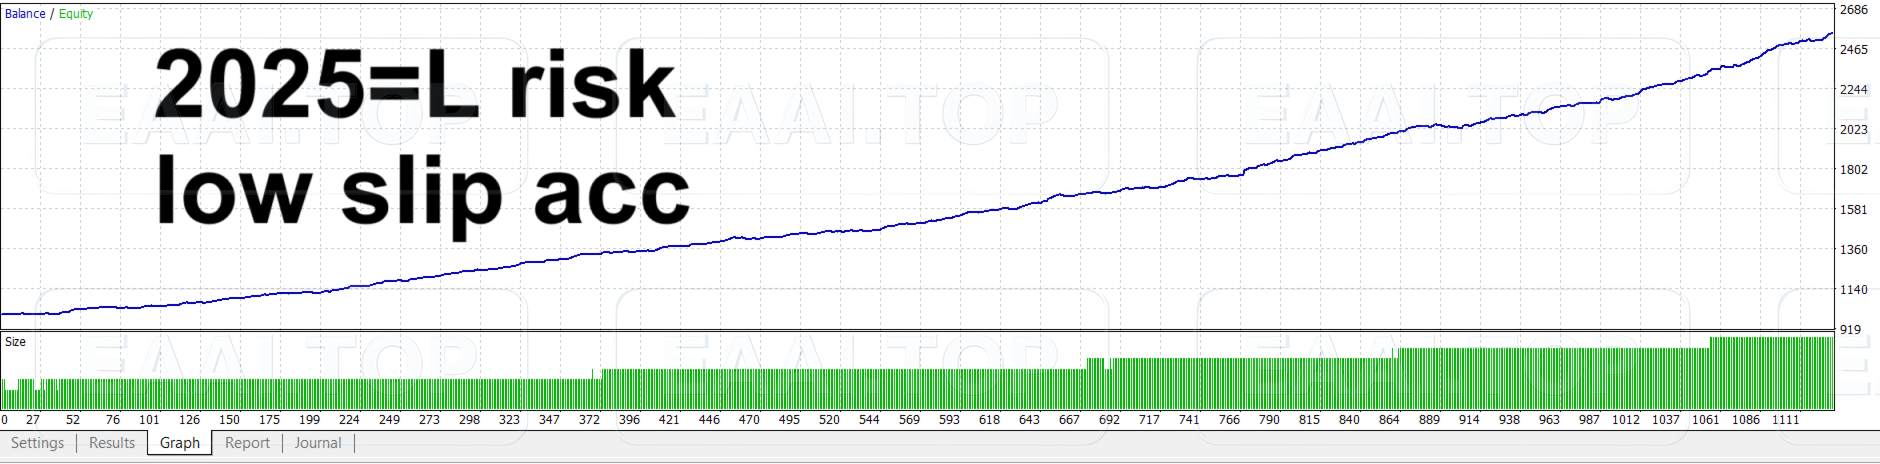Click trade number 864 on horizontal axis
Image resolution: width=1880 pixels, height=464 pixels.
(x=1389, y=420)
